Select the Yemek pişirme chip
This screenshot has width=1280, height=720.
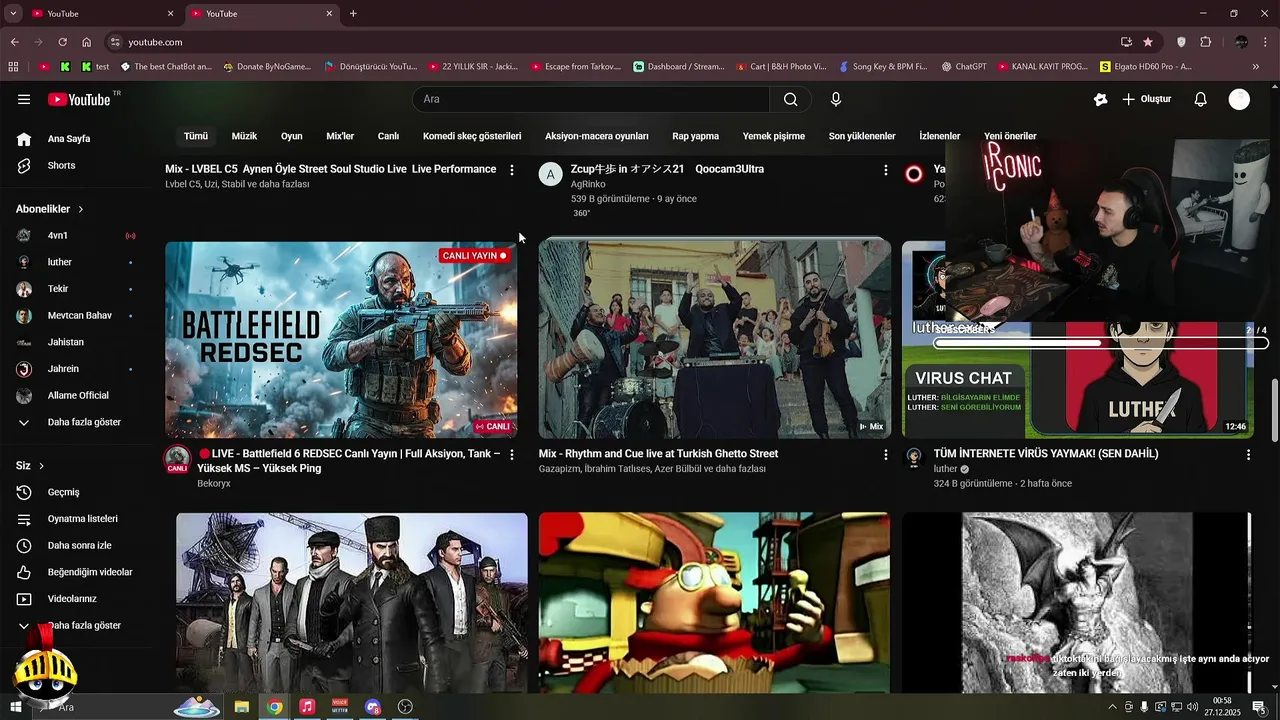pos(774,136)
